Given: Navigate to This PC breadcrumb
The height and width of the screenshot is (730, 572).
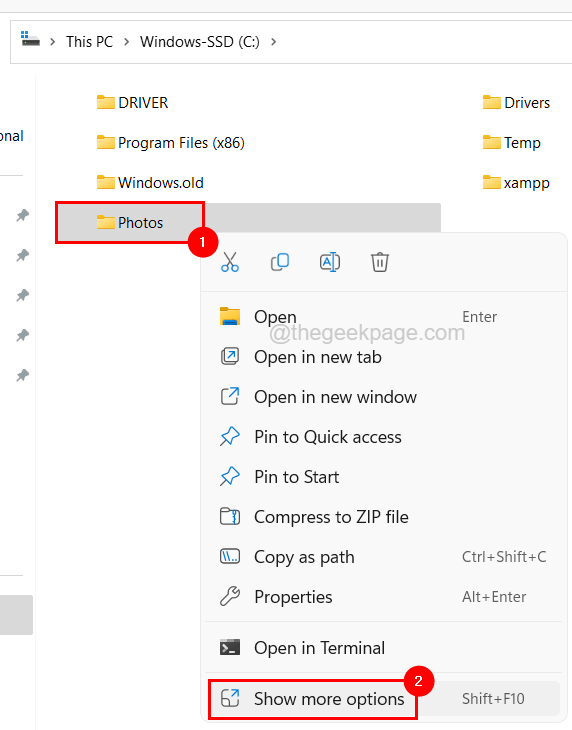Looking at the screenshot, I should tap(89, 42).
